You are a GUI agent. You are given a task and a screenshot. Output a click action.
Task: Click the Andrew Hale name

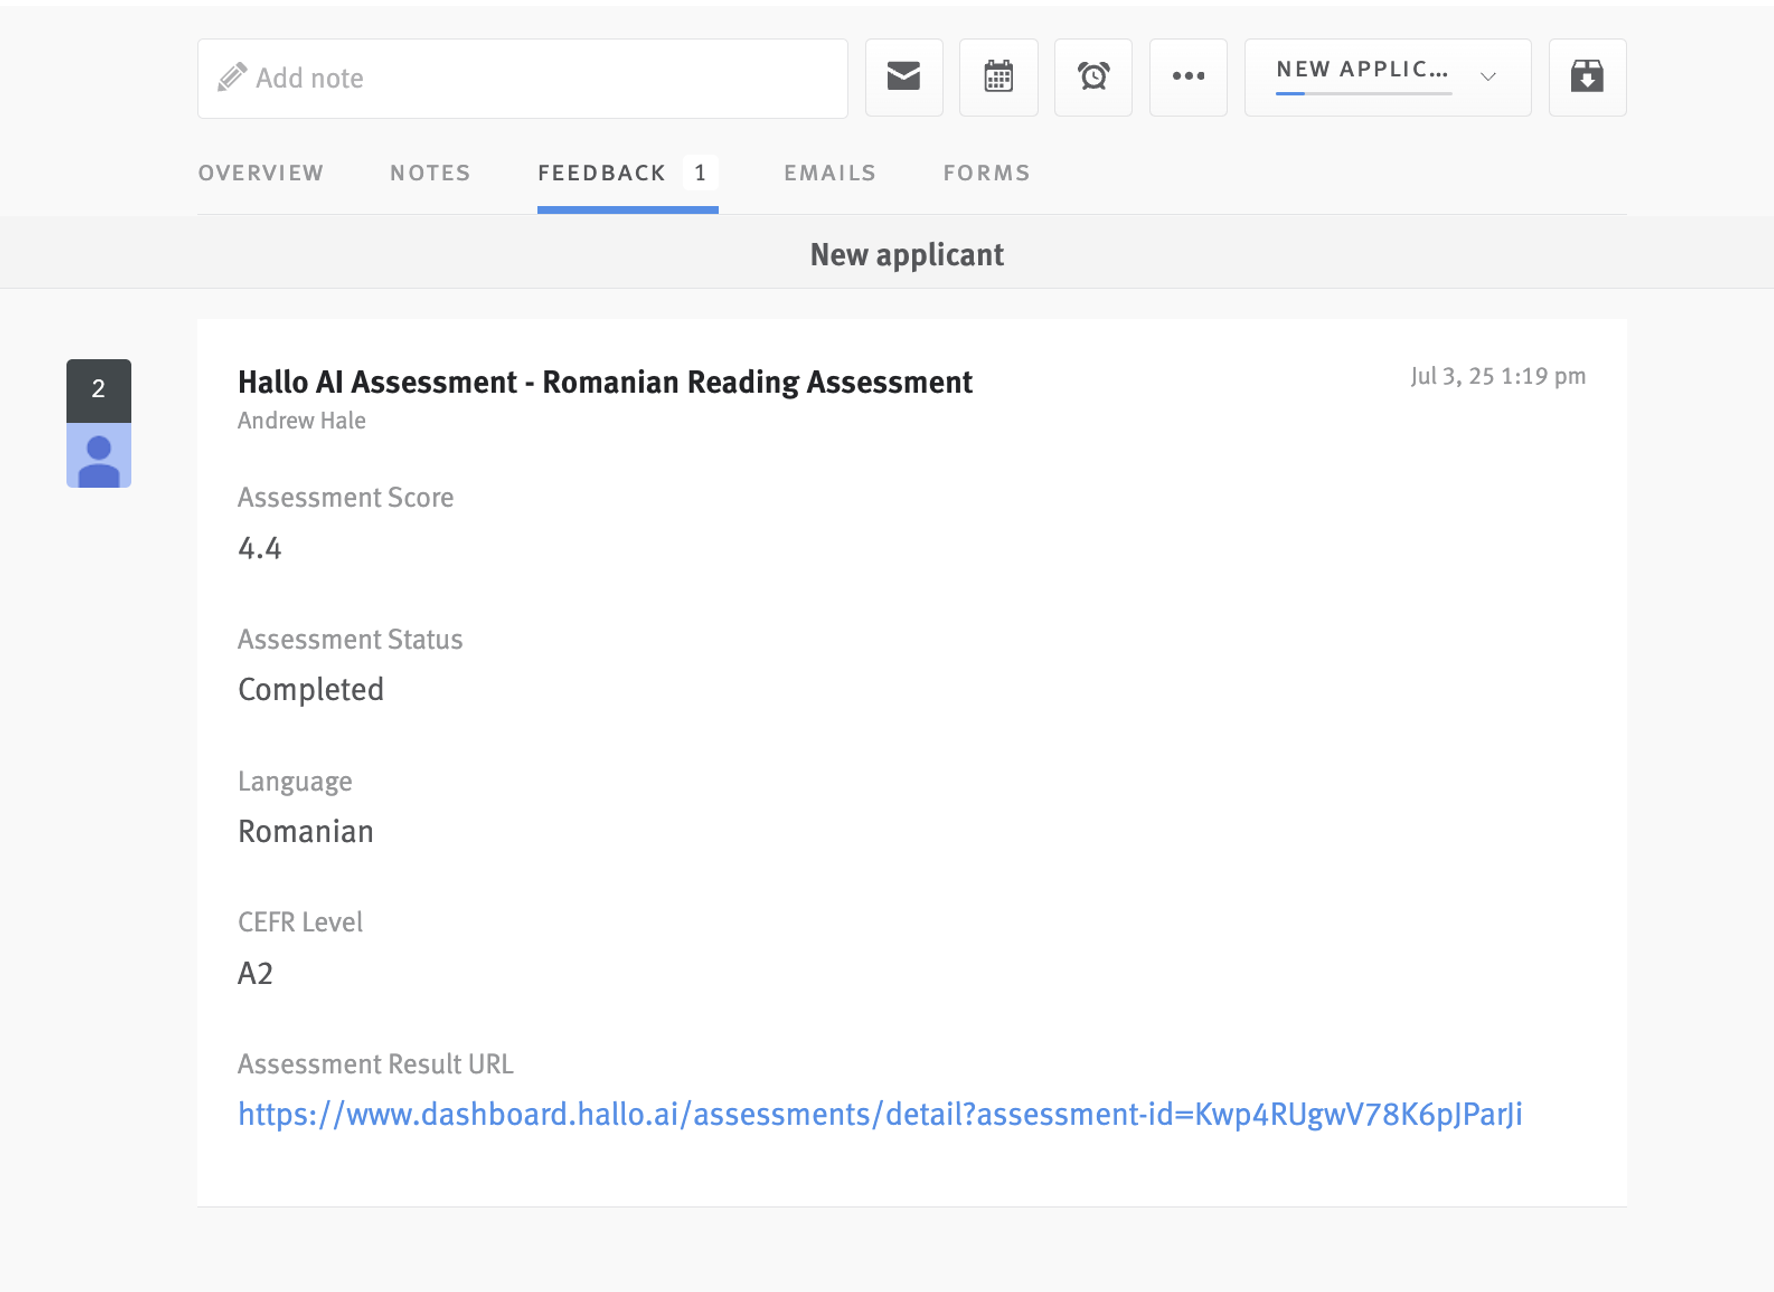click(302, 421)
